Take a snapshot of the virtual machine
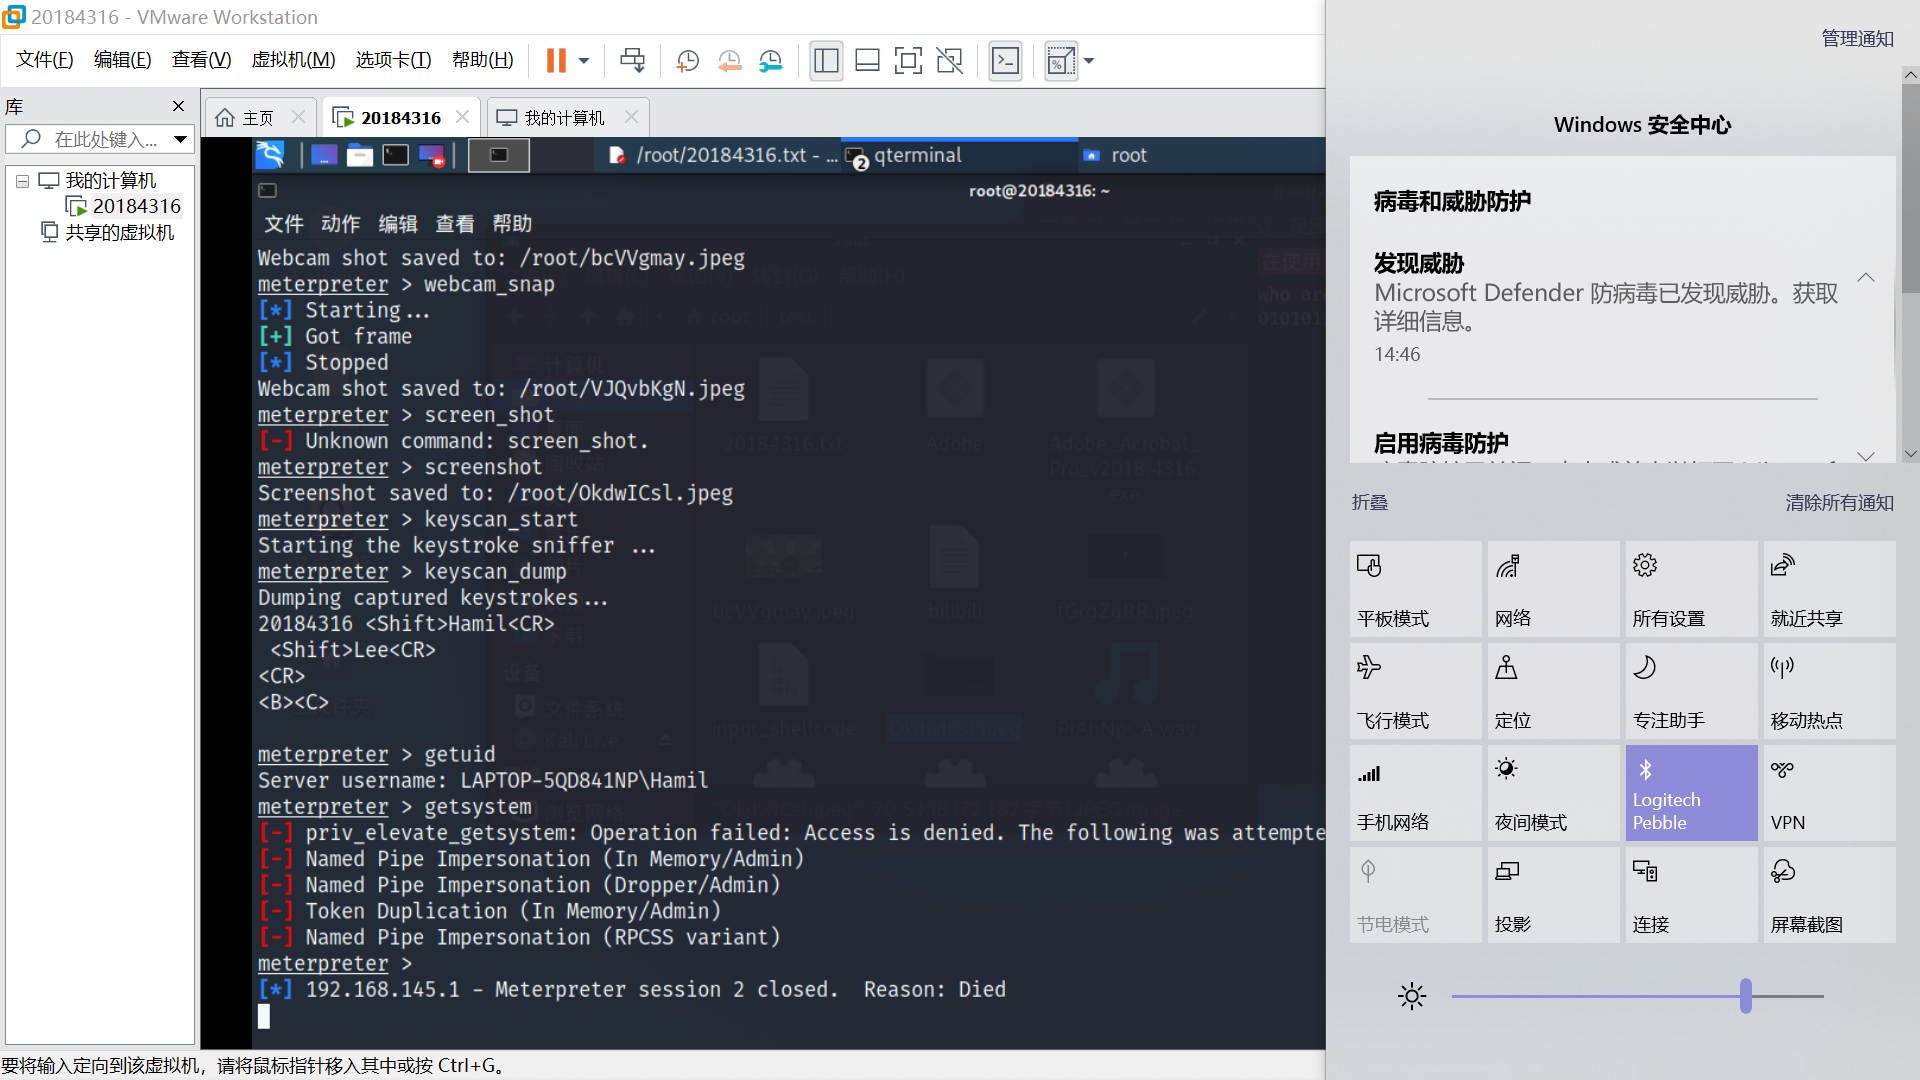1920x1080 pixels. point(688,61)
